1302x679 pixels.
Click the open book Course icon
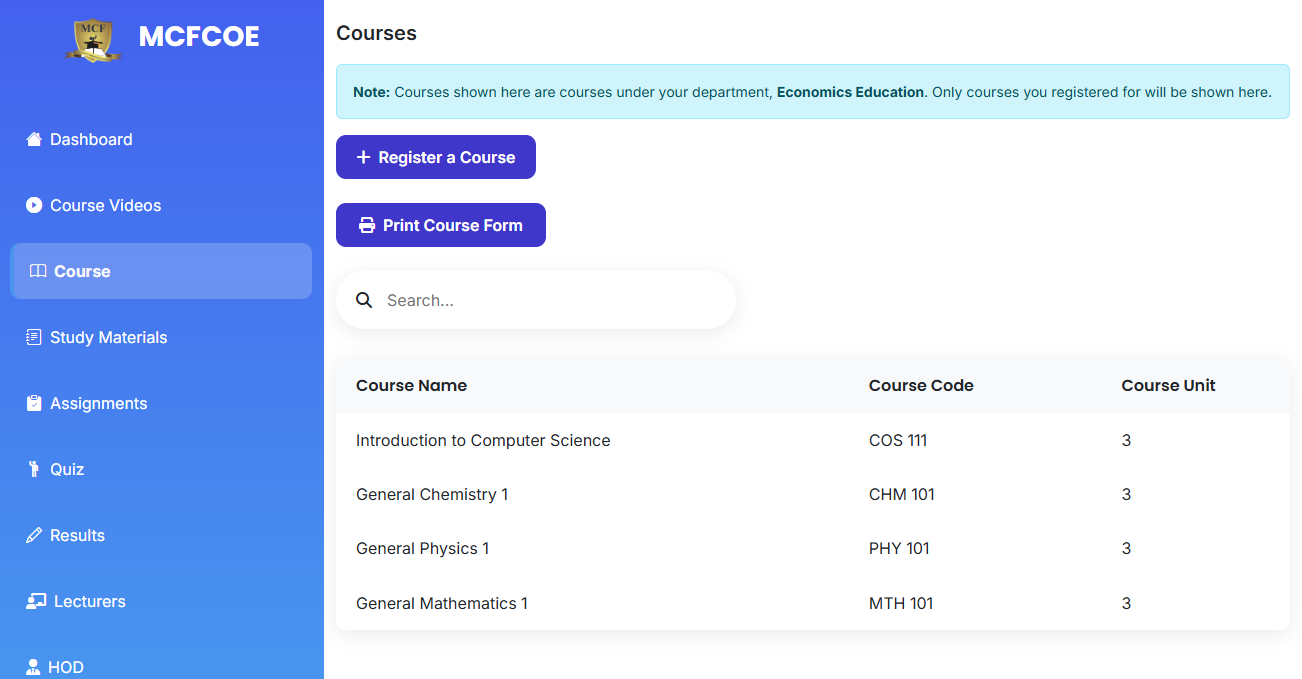[x=38, y=271]
